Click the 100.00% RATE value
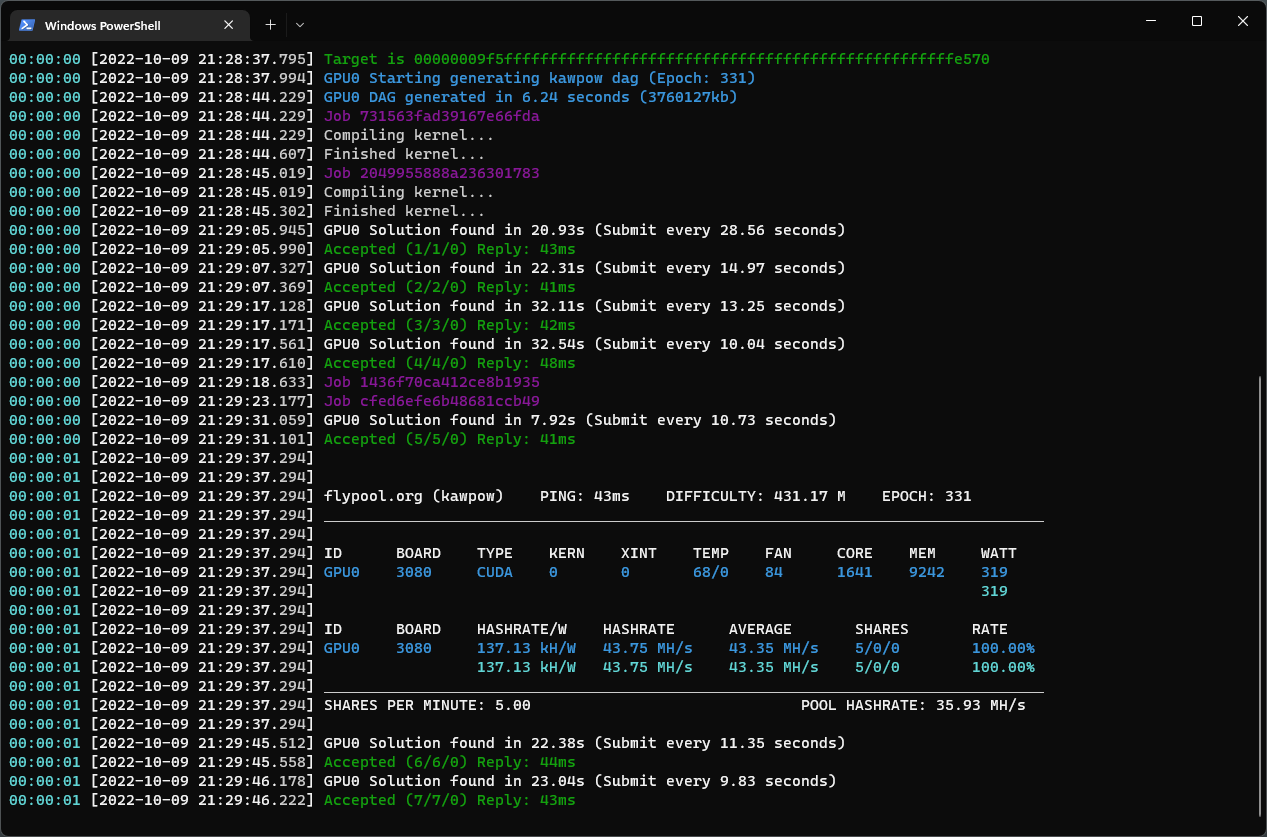 [x=1003, y=648]
